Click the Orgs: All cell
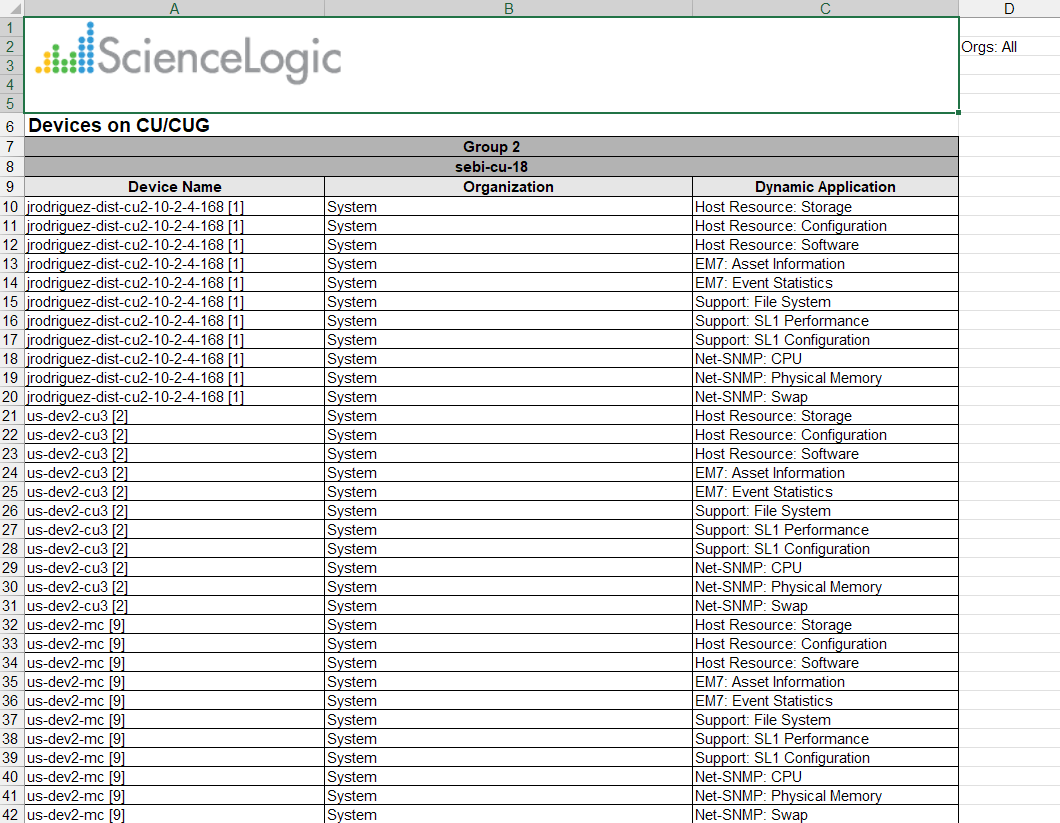Image resolution: width=1060 pixels, height=823 pixels. point(989,47)
